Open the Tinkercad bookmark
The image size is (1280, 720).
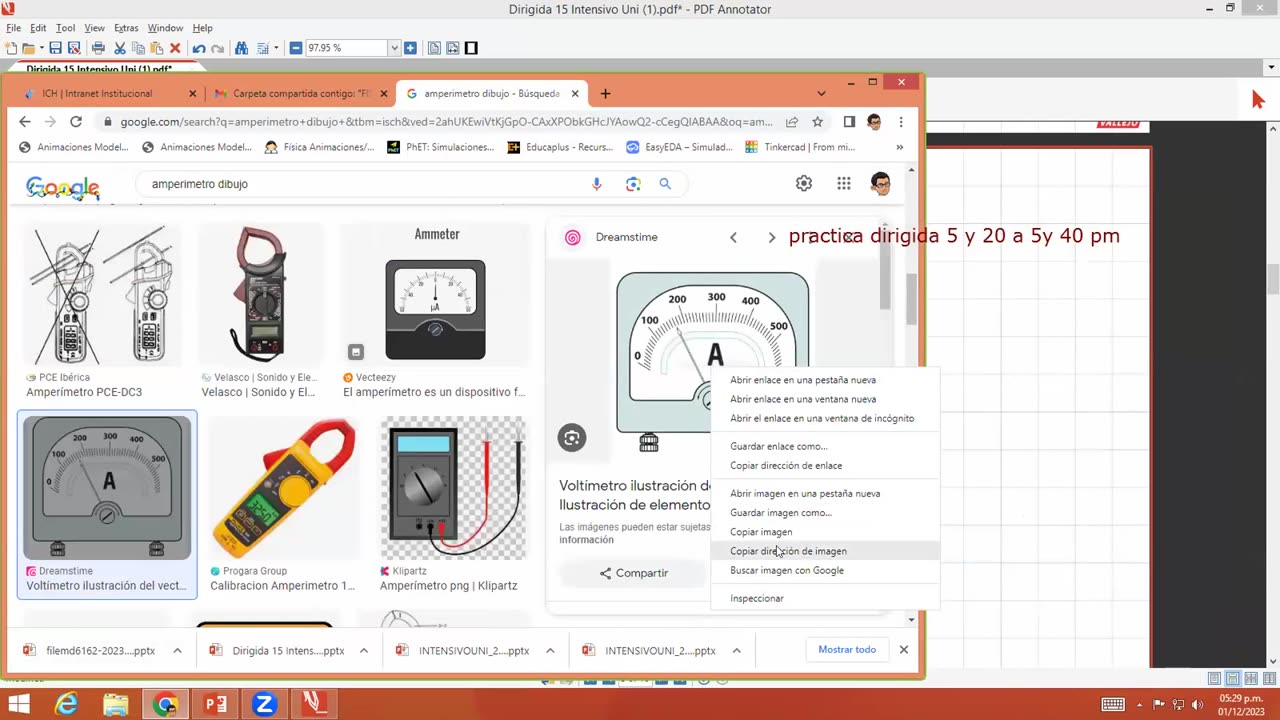tap(800, 147)
